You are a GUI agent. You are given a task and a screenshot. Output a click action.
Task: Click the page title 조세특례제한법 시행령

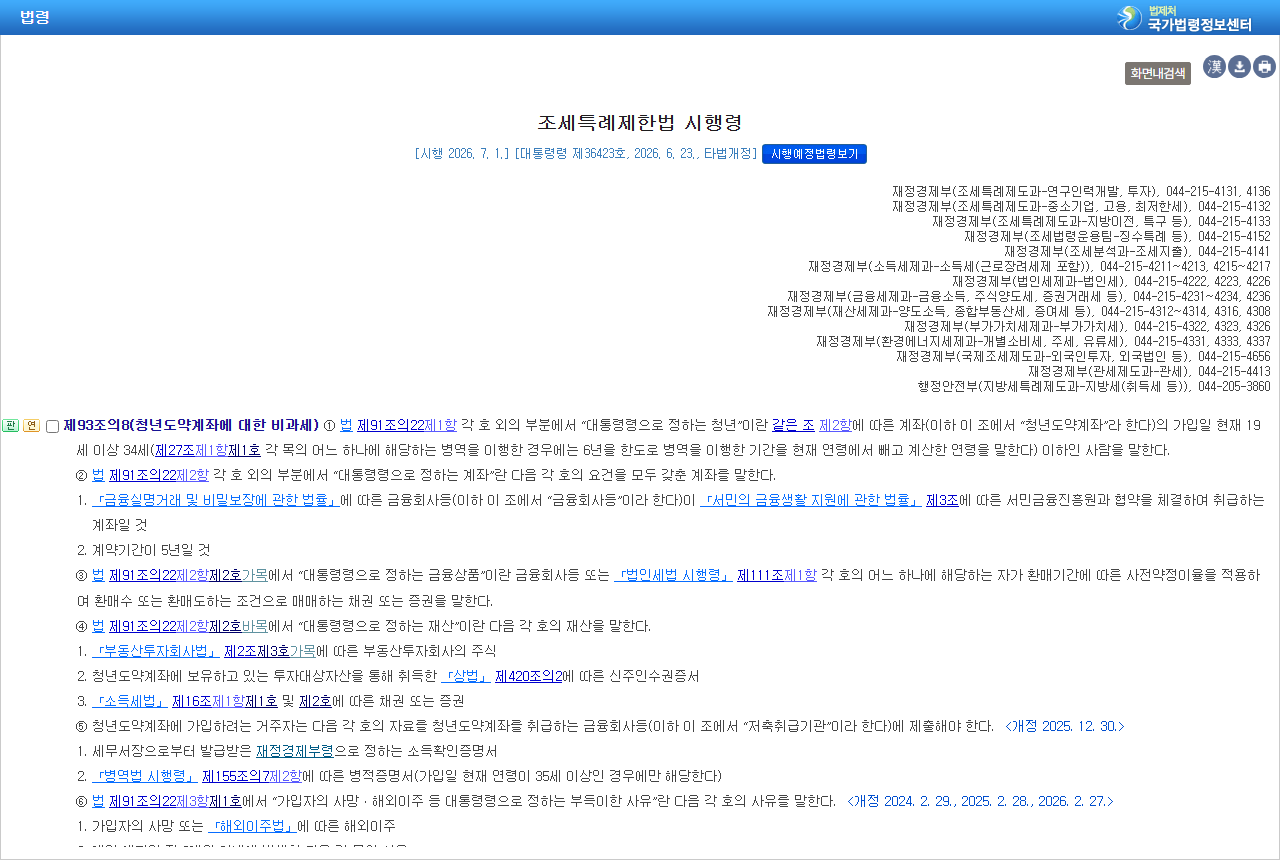640,123
